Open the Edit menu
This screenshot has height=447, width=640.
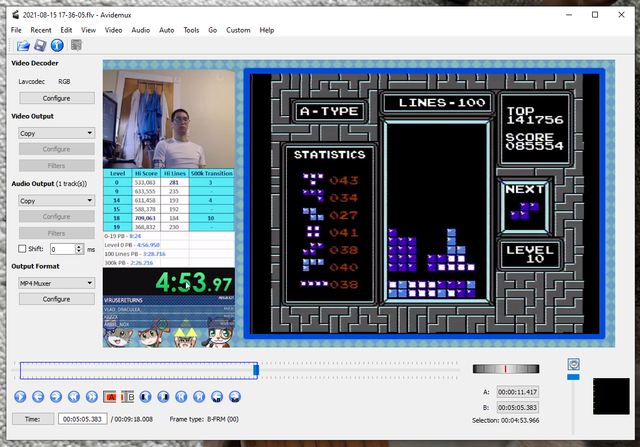66,30
